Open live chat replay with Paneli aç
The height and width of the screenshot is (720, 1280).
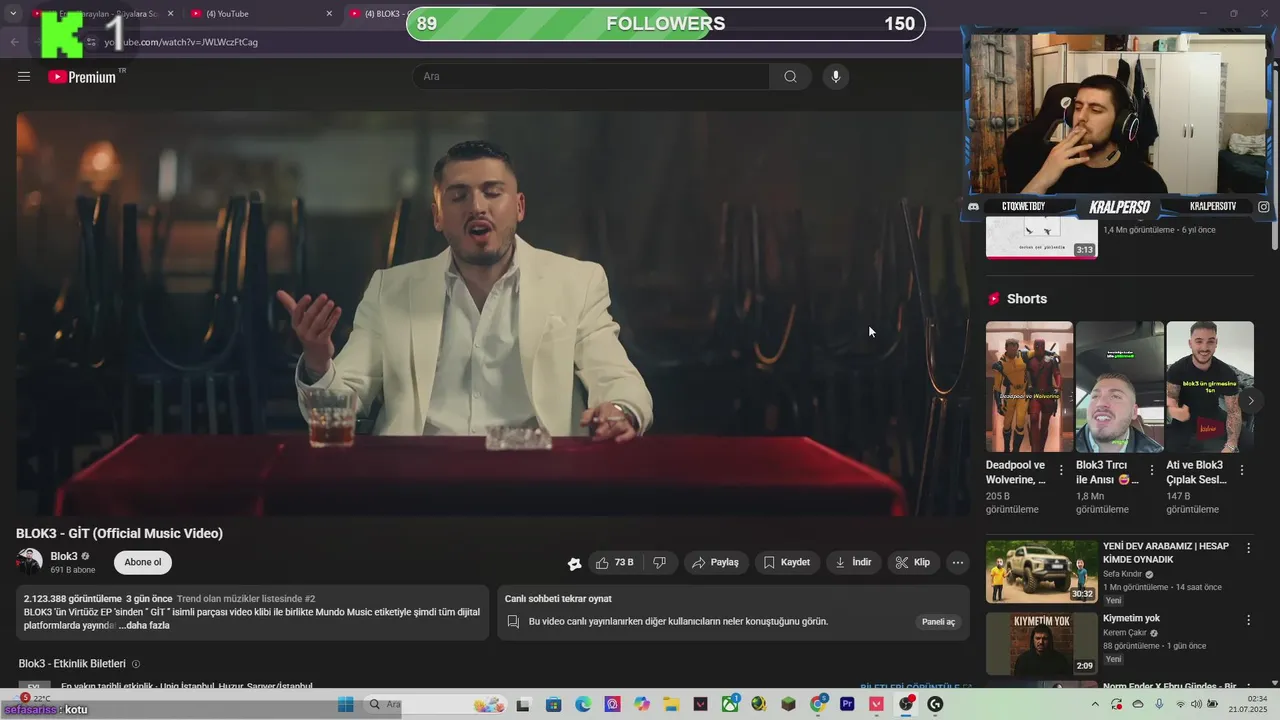point(938,622)
